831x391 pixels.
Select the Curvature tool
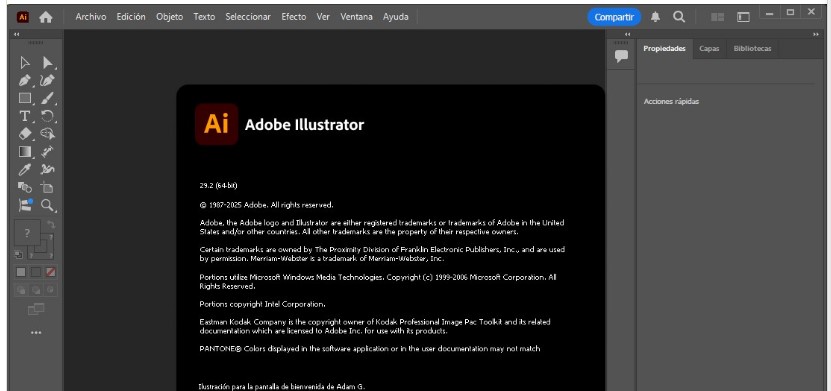(x=47, y=81)
